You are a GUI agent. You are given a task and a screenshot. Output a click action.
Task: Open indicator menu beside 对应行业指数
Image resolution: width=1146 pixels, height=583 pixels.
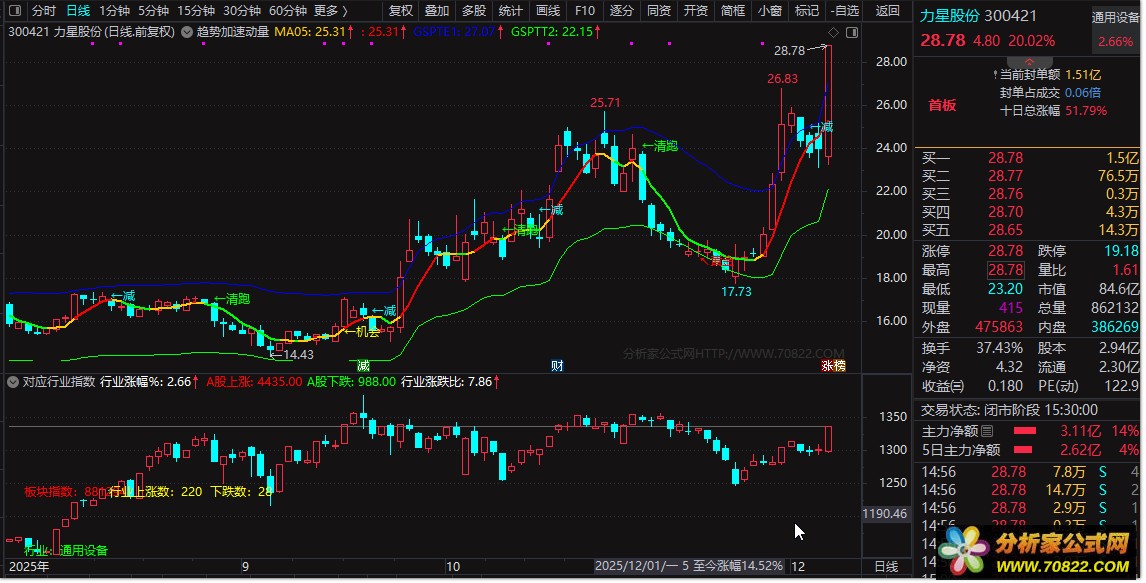[13, 381]
